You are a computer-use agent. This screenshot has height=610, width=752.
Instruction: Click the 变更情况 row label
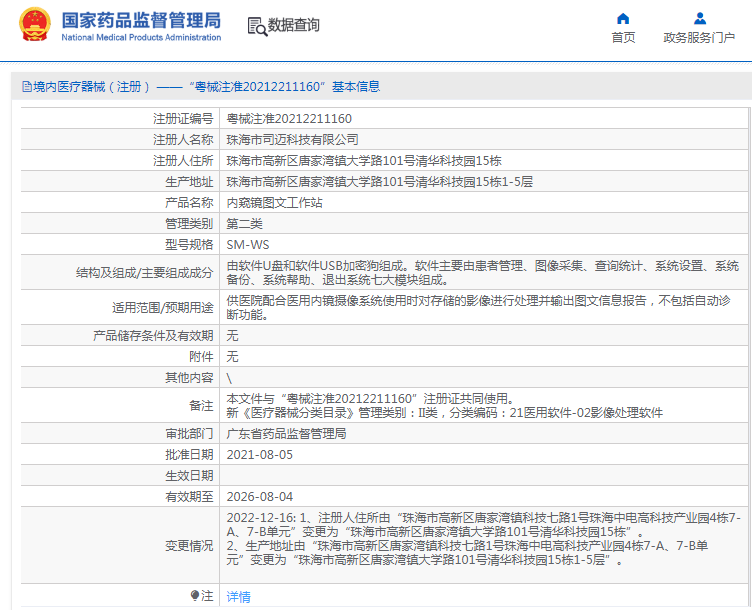coord(189,546)
